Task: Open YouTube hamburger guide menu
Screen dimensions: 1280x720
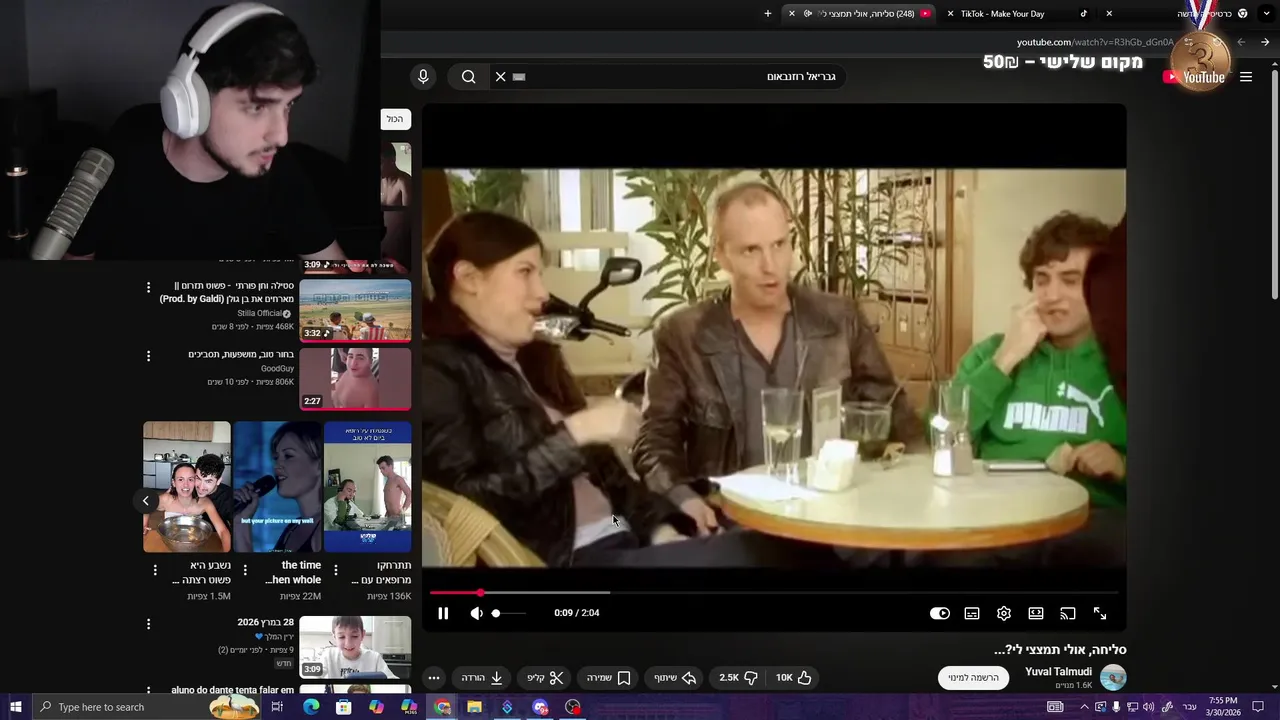Action: tap(1246, 77)
